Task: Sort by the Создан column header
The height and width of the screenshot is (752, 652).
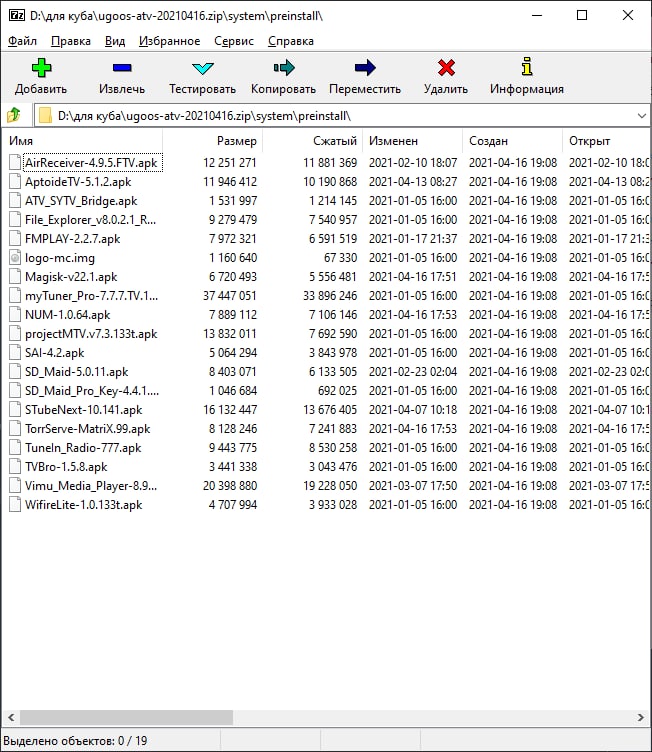Action: click(513, 141)
